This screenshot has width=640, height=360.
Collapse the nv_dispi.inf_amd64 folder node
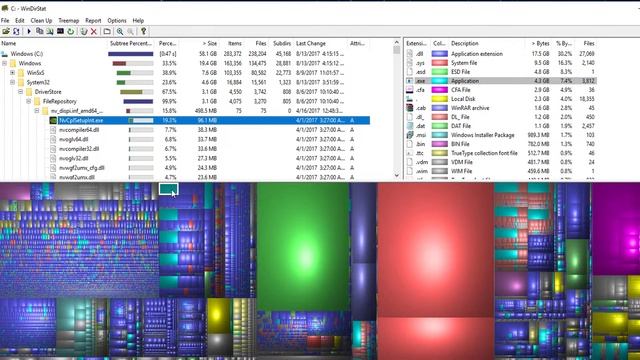pyautogui.click(x=37, y=111)
